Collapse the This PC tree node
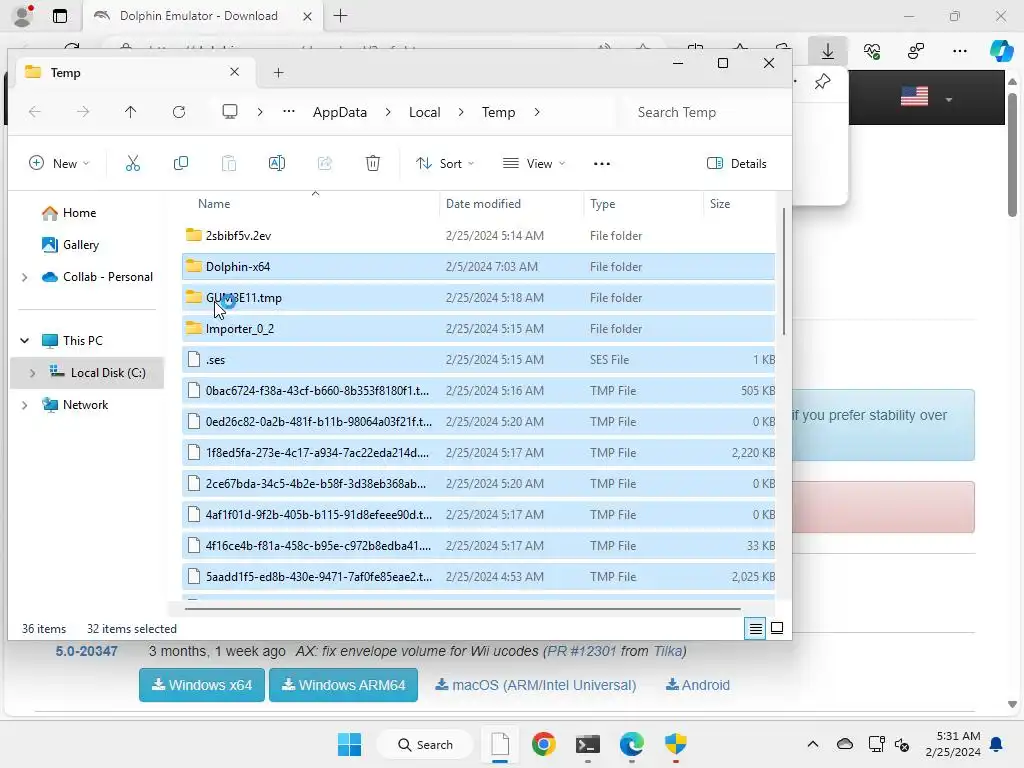 (x=25, y=341)
